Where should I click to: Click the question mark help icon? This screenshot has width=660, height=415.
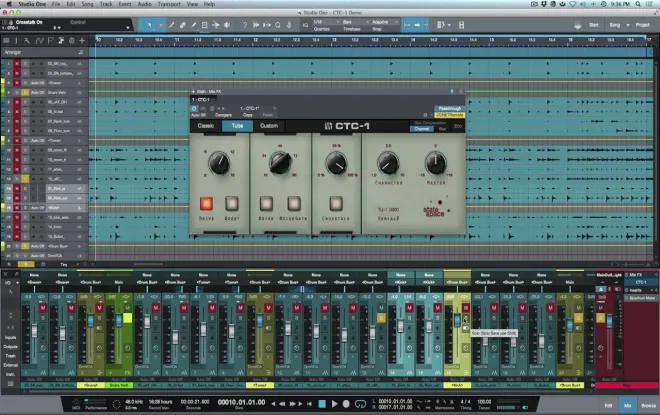[245, 25]
